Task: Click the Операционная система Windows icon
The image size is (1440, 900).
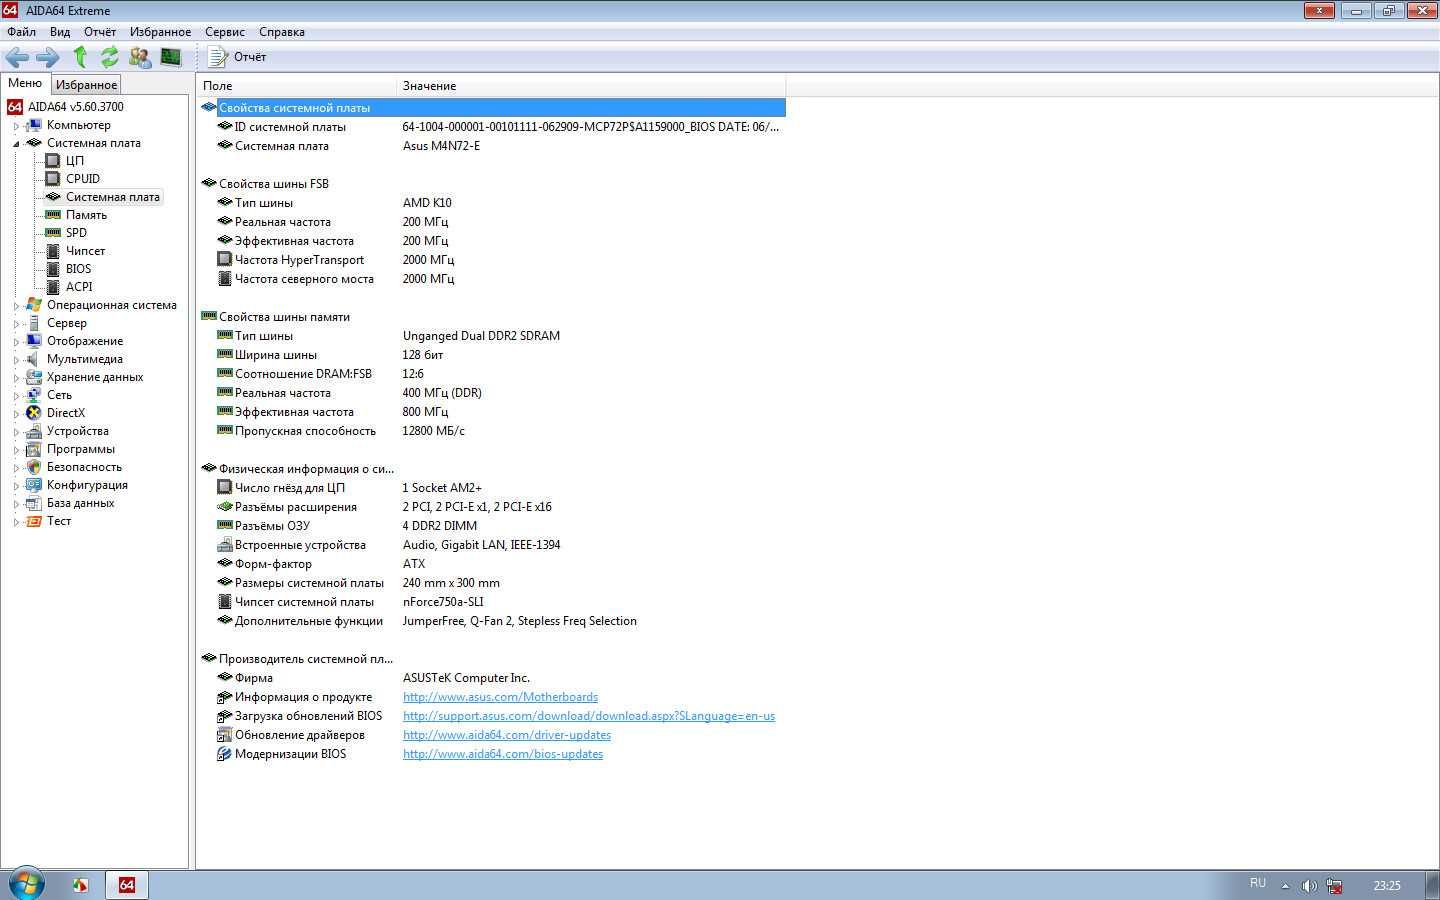Action: [34, 305]
